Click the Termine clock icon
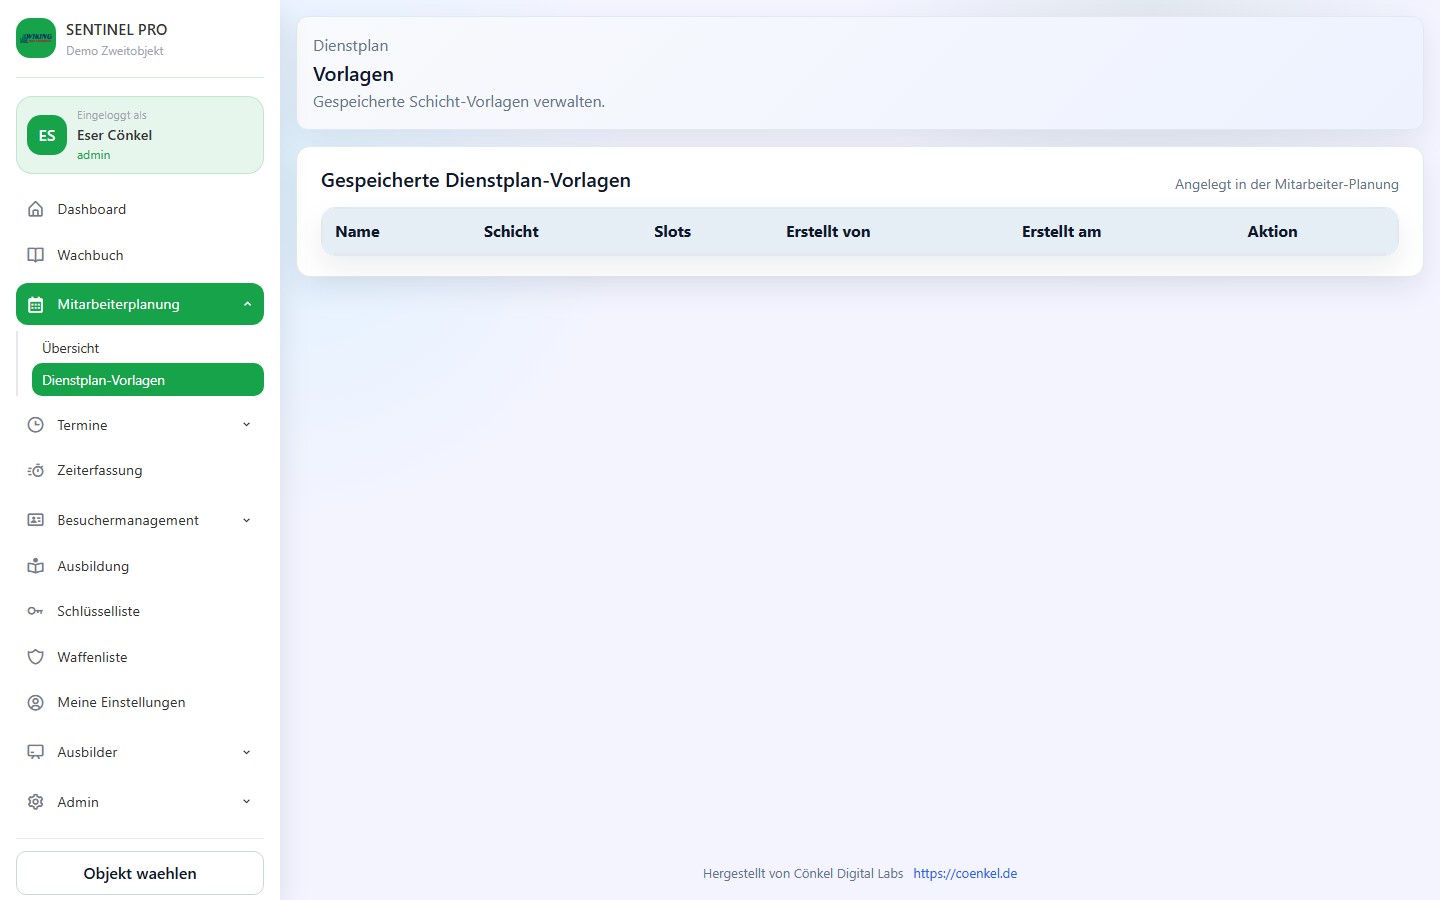The image size is (1440, 900). pyautogui.click(x=35, y=424)
